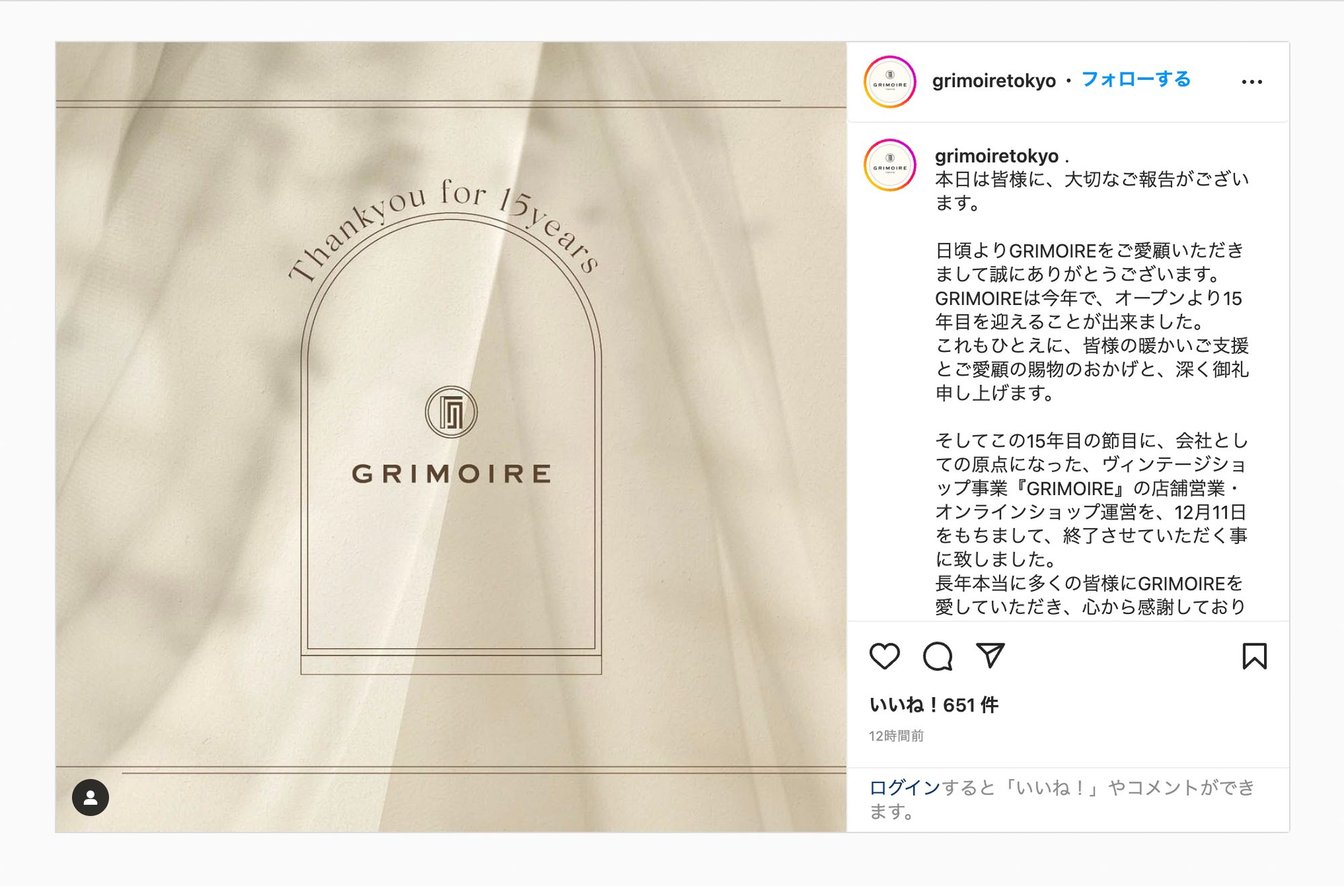Click the GRIMOIRE wordmark on the image

tap(451, 474)
